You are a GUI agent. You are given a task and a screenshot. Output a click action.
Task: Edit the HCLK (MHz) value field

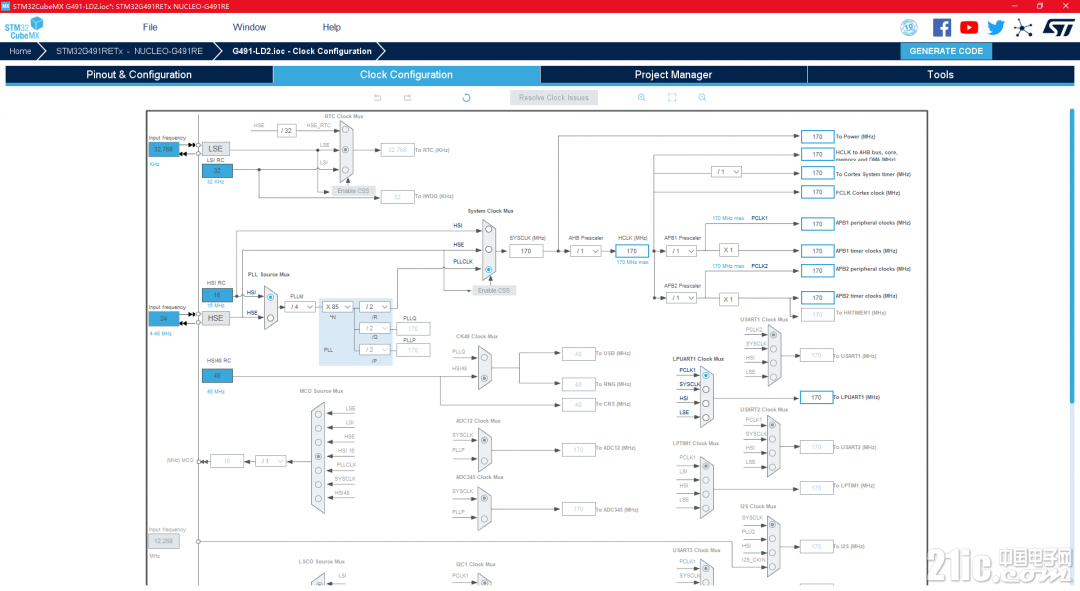[632, 251]
